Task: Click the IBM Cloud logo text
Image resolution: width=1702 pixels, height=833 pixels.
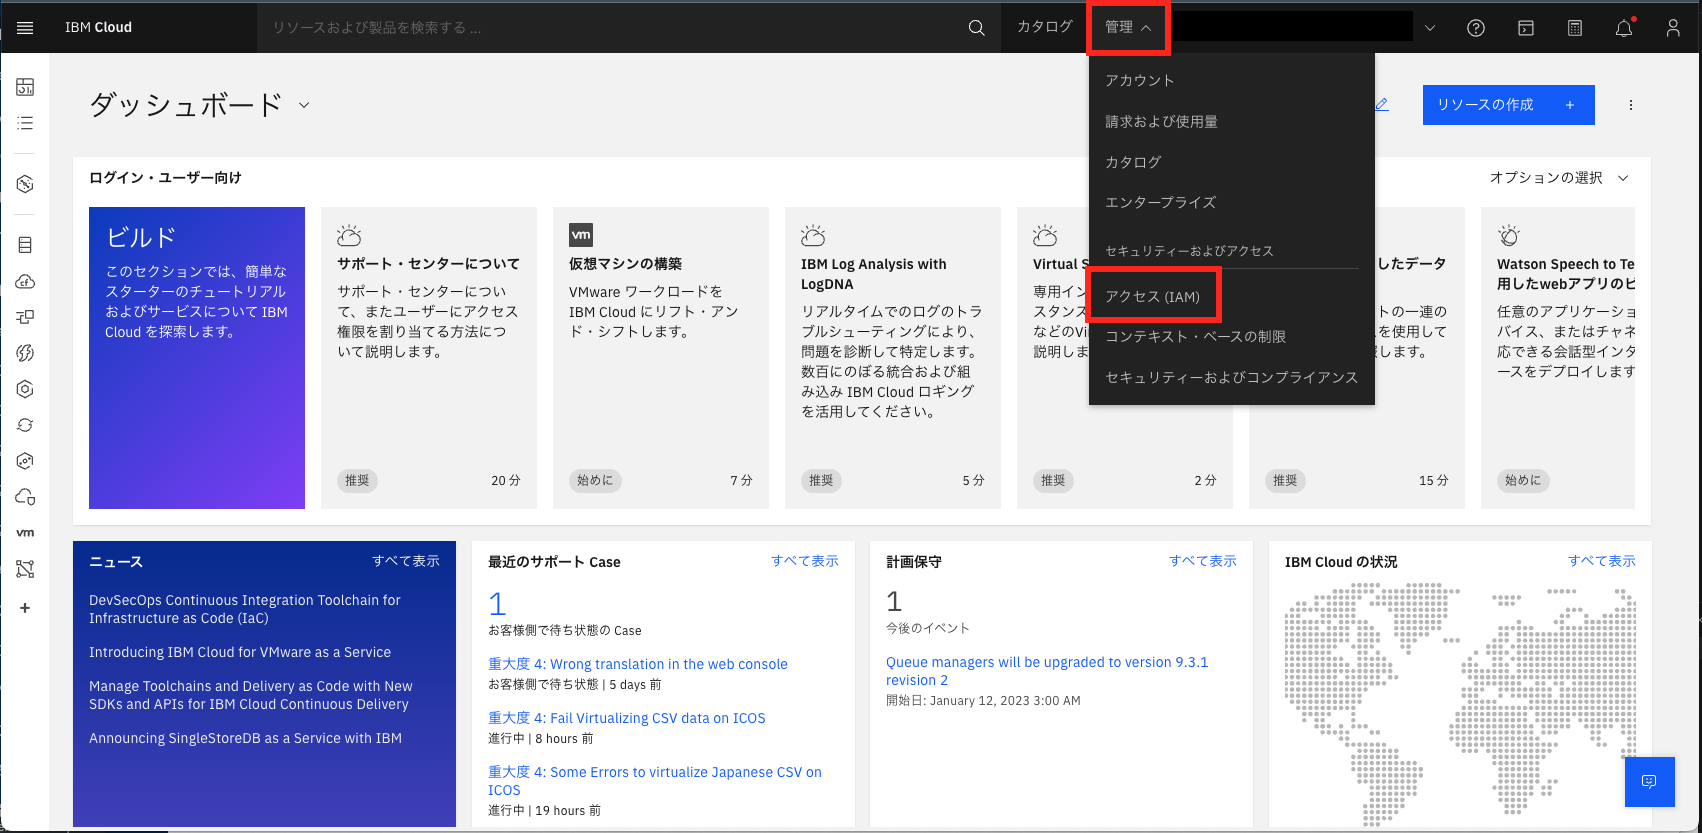Action: (98, 28)
